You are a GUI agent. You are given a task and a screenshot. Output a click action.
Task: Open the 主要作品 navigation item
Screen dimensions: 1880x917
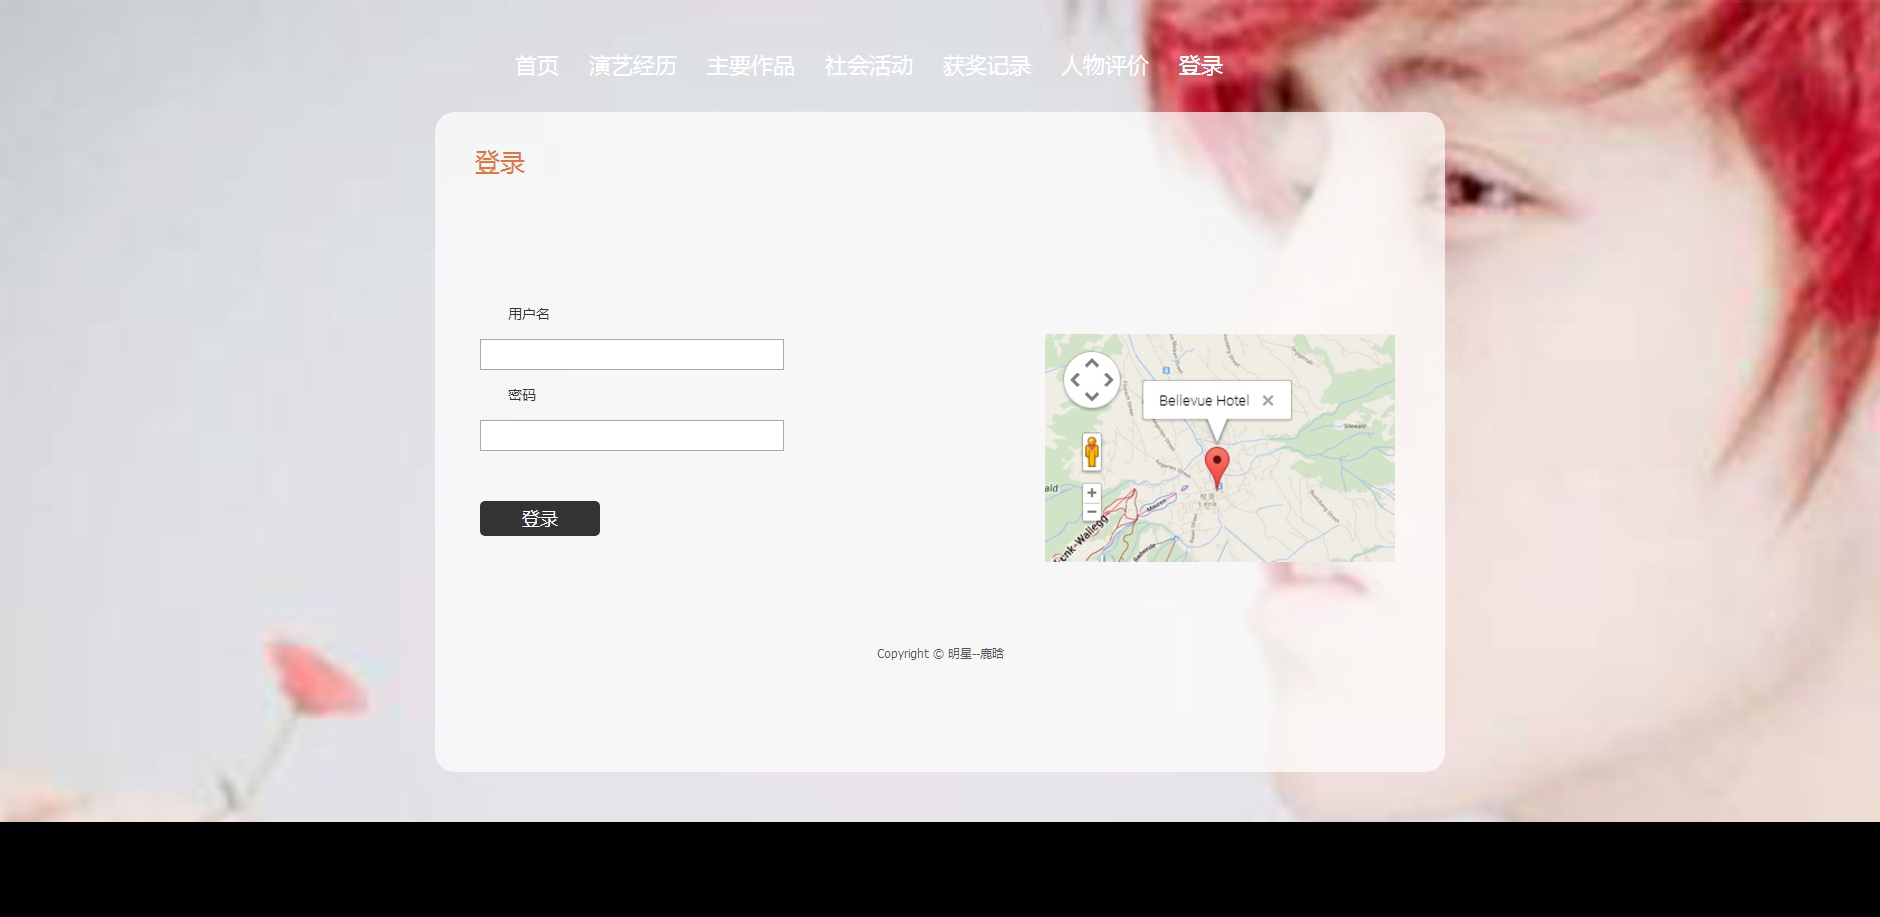(x=751, y=66)
